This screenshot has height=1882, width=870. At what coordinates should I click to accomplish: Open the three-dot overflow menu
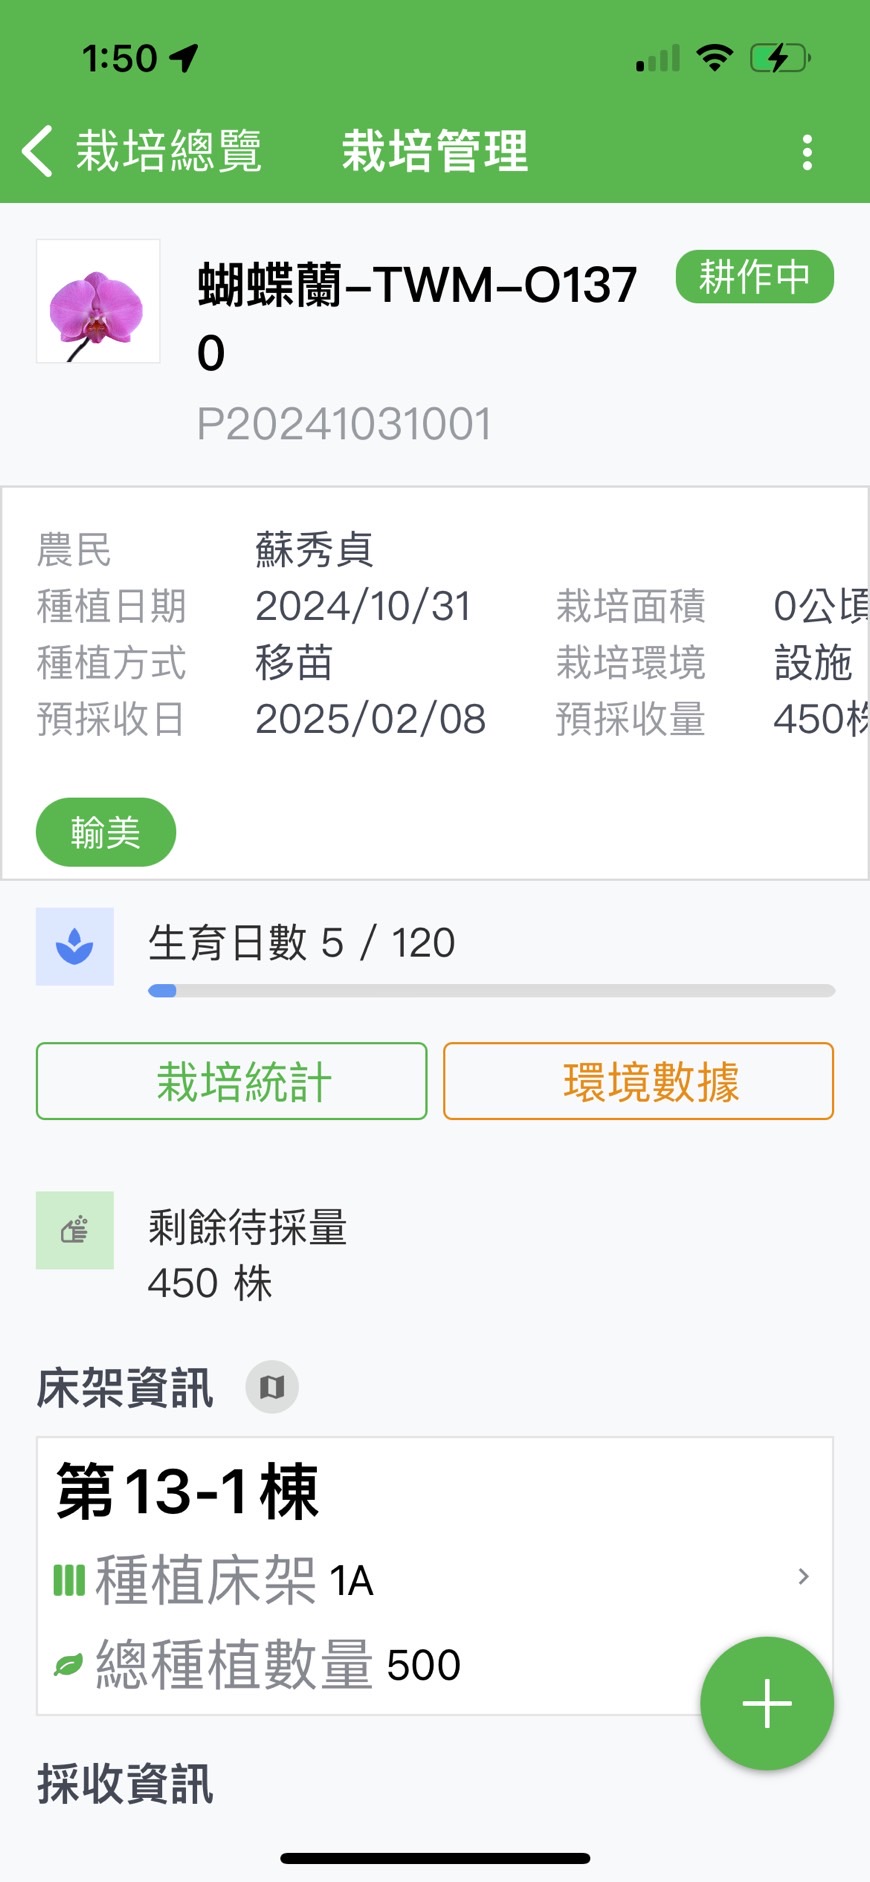click(x=807, y=152)
